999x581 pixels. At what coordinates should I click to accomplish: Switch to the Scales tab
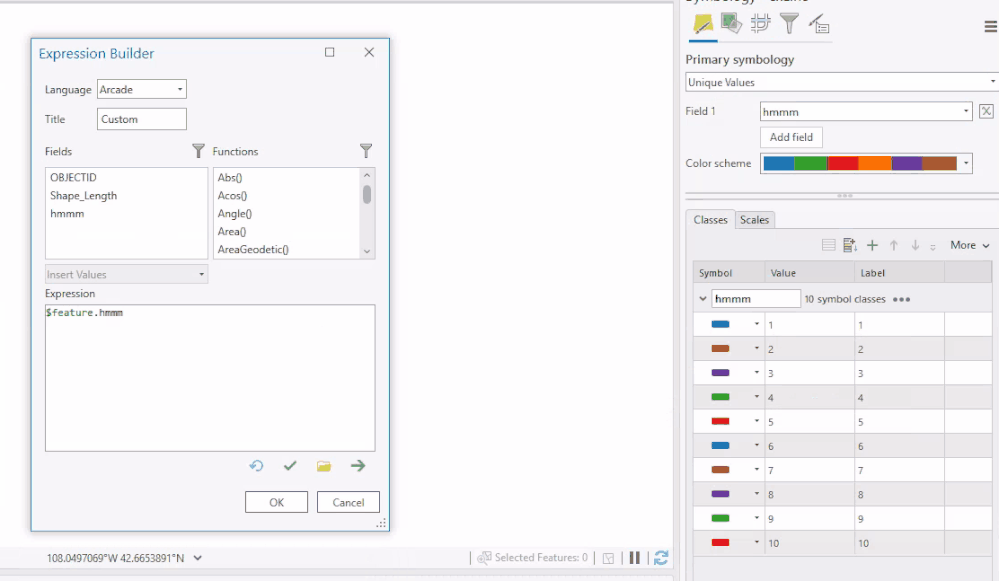pyautogui.click(x=754, y=220)
